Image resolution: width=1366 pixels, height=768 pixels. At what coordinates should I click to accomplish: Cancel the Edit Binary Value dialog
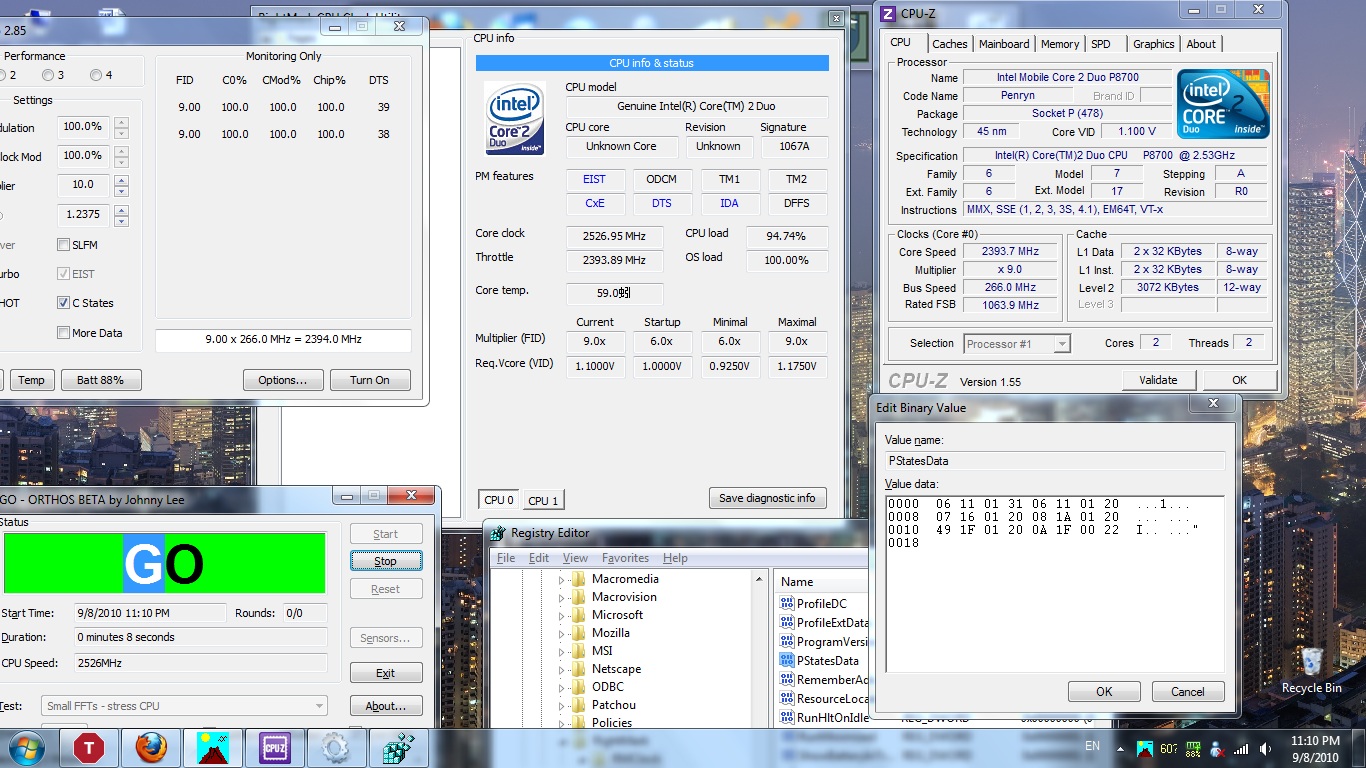[x=1188, y=692]
